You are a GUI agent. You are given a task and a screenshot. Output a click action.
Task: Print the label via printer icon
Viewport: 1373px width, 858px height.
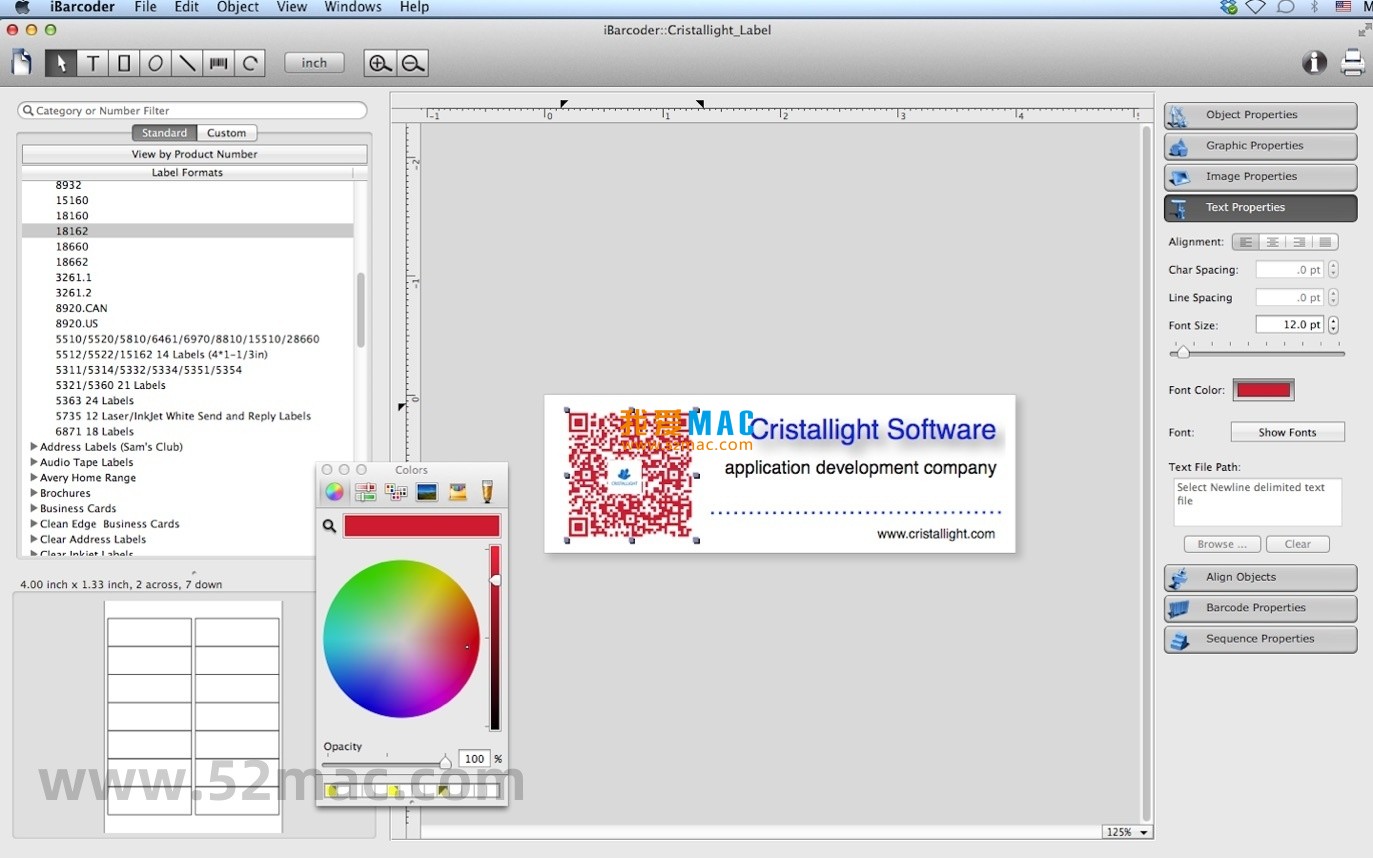pyautogui.click(x=1353, y=63)
